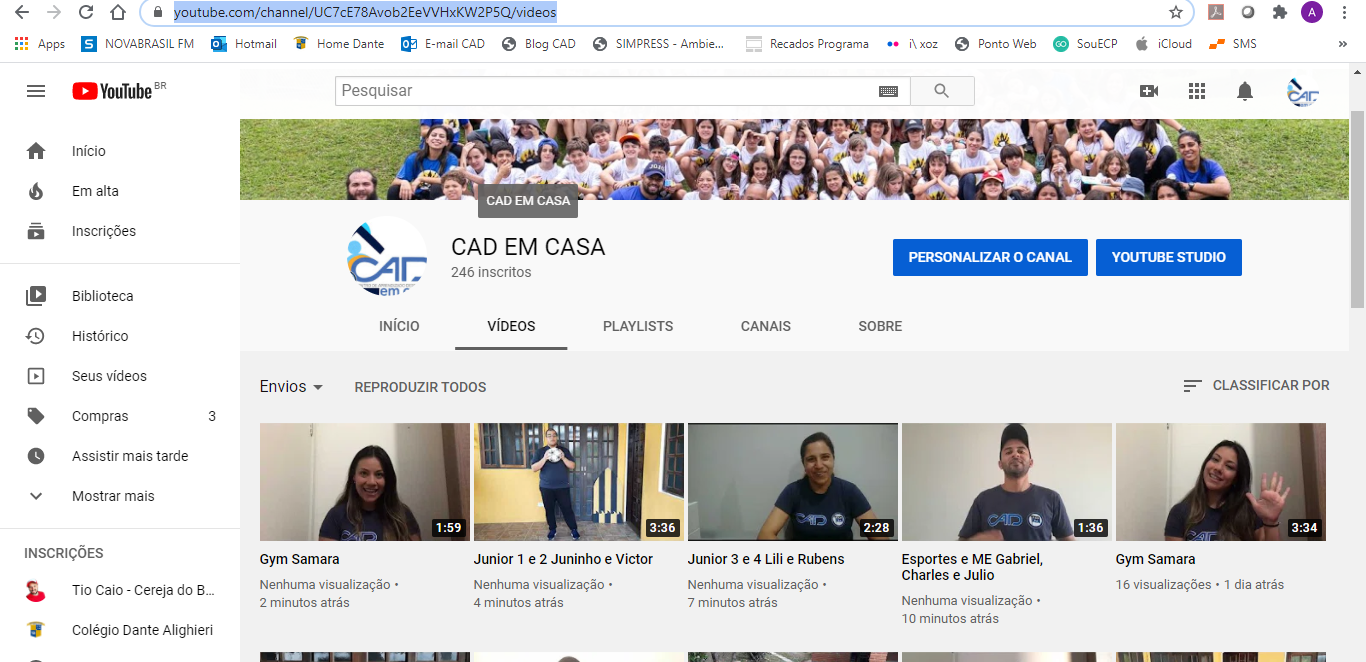Open the YouTube apps grid icon

[x=1197, y=91]
